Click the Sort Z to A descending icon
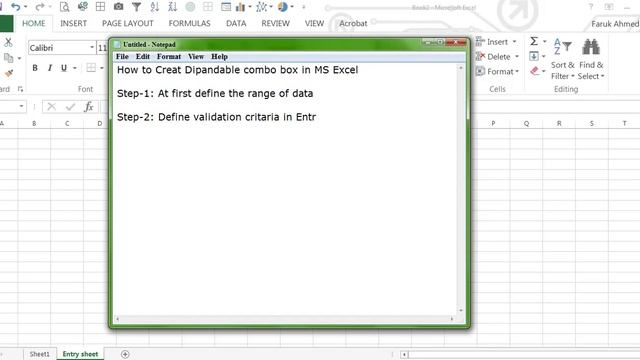This screenshot has height=360, width=640. coord(172,7)
